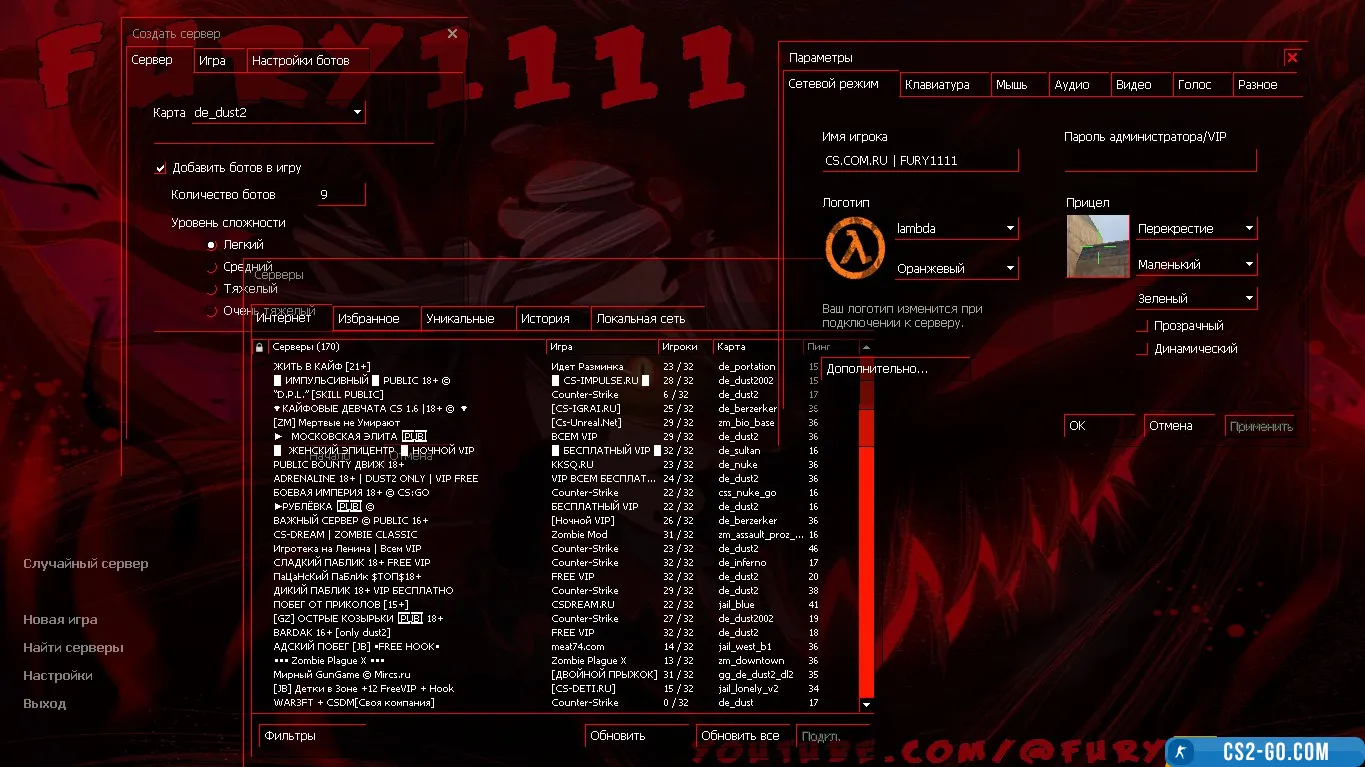Click the orange lambda logo preview

tap(855, 248)
